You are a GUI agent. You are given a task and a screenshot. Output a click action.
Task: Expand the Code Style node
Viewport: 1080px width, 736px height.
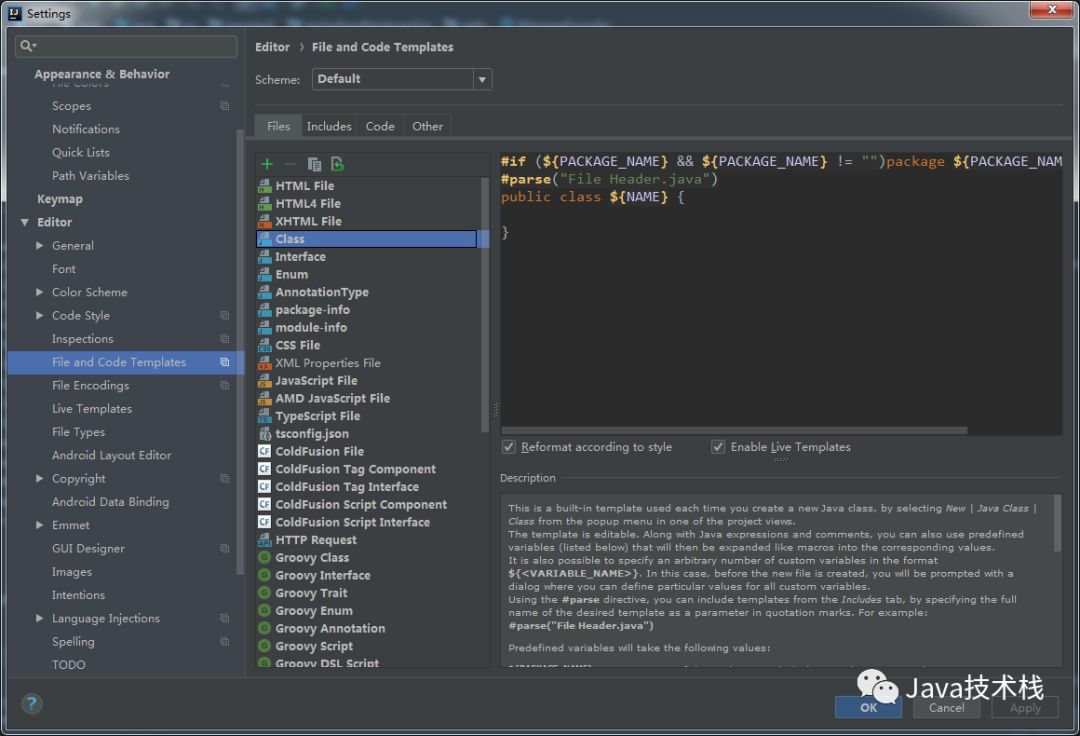click(x=39, y=315)
